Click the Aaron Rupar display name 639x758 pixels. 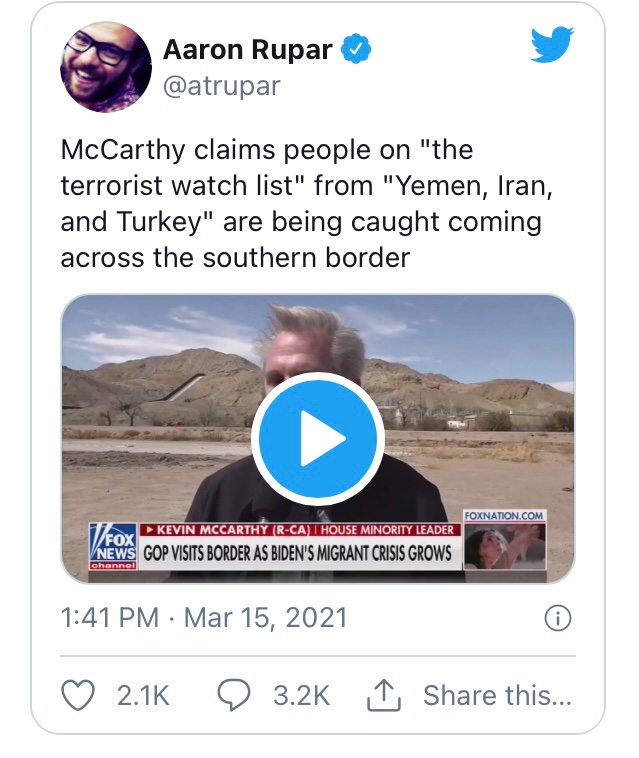coord(248,50)
